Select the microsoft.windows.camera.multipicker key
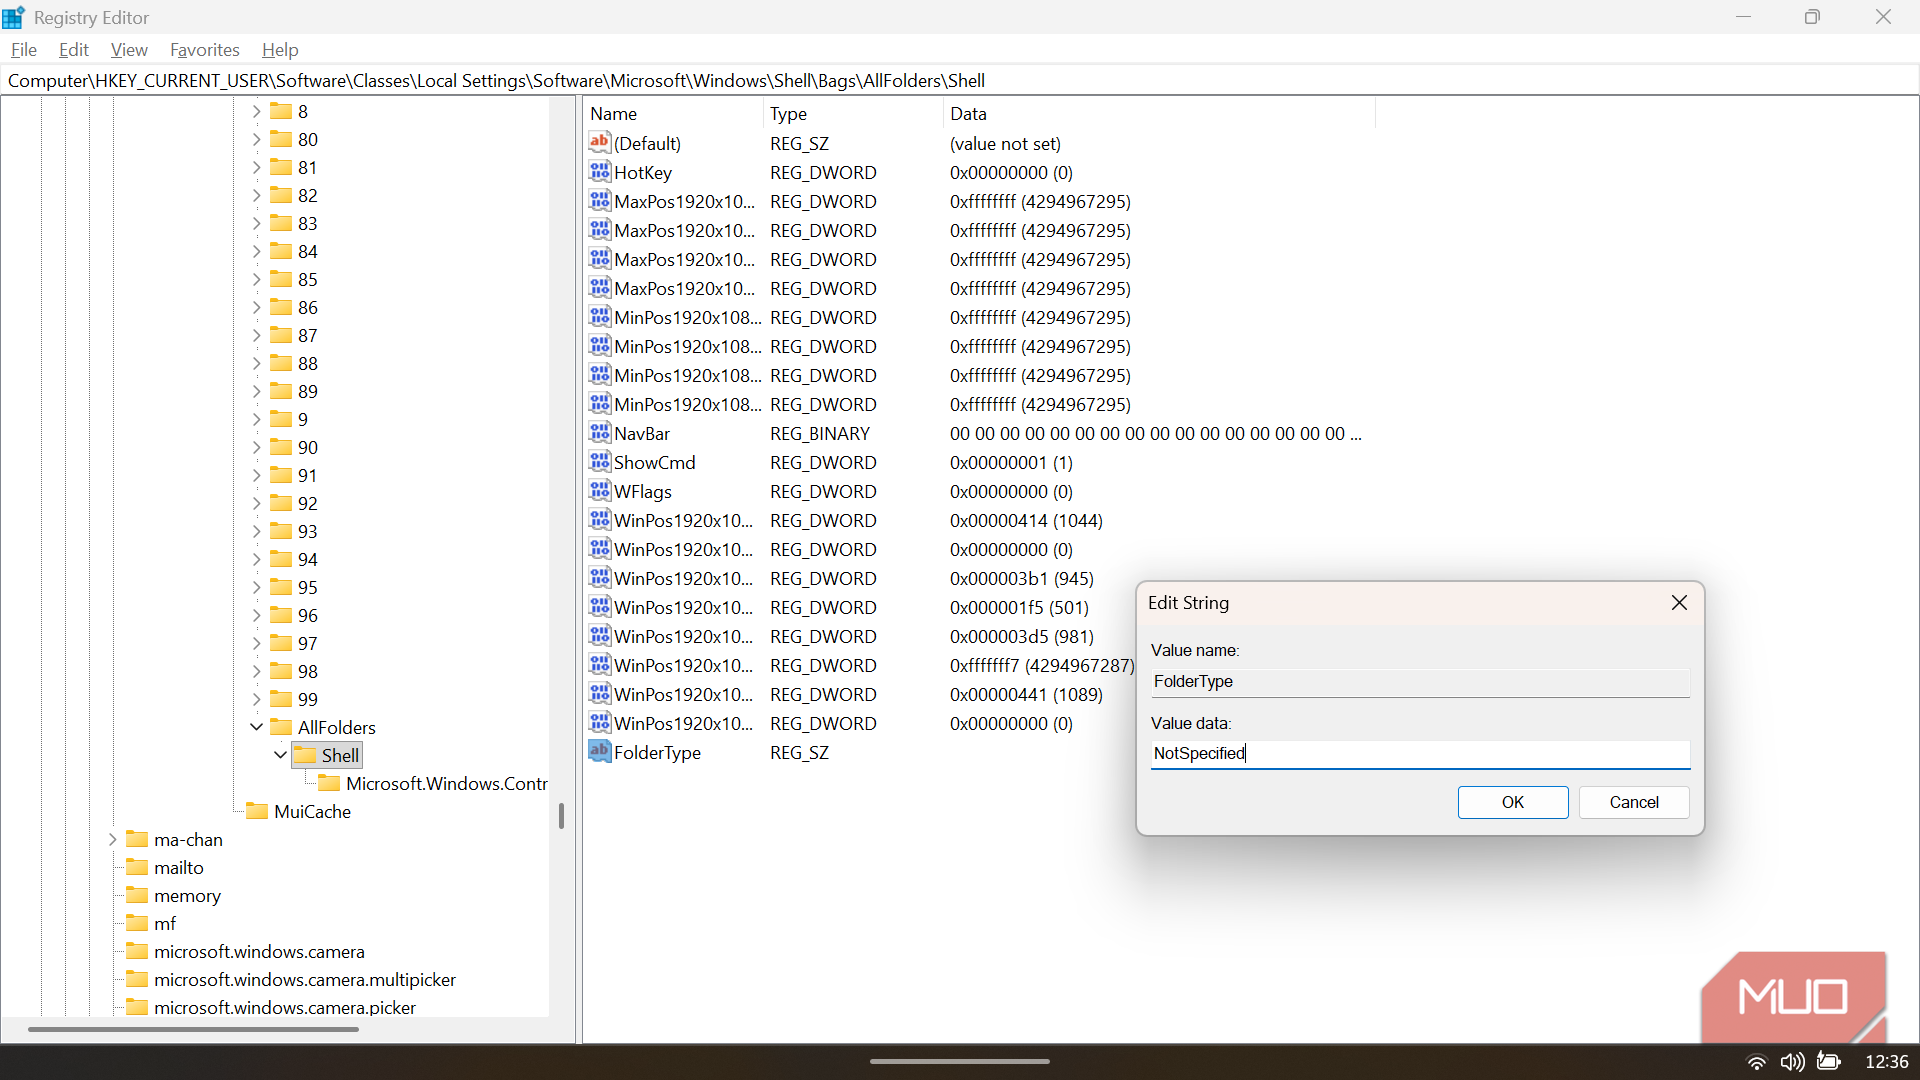The height and width of the screenshot is (1080, 1920). (x=305, y=979)
